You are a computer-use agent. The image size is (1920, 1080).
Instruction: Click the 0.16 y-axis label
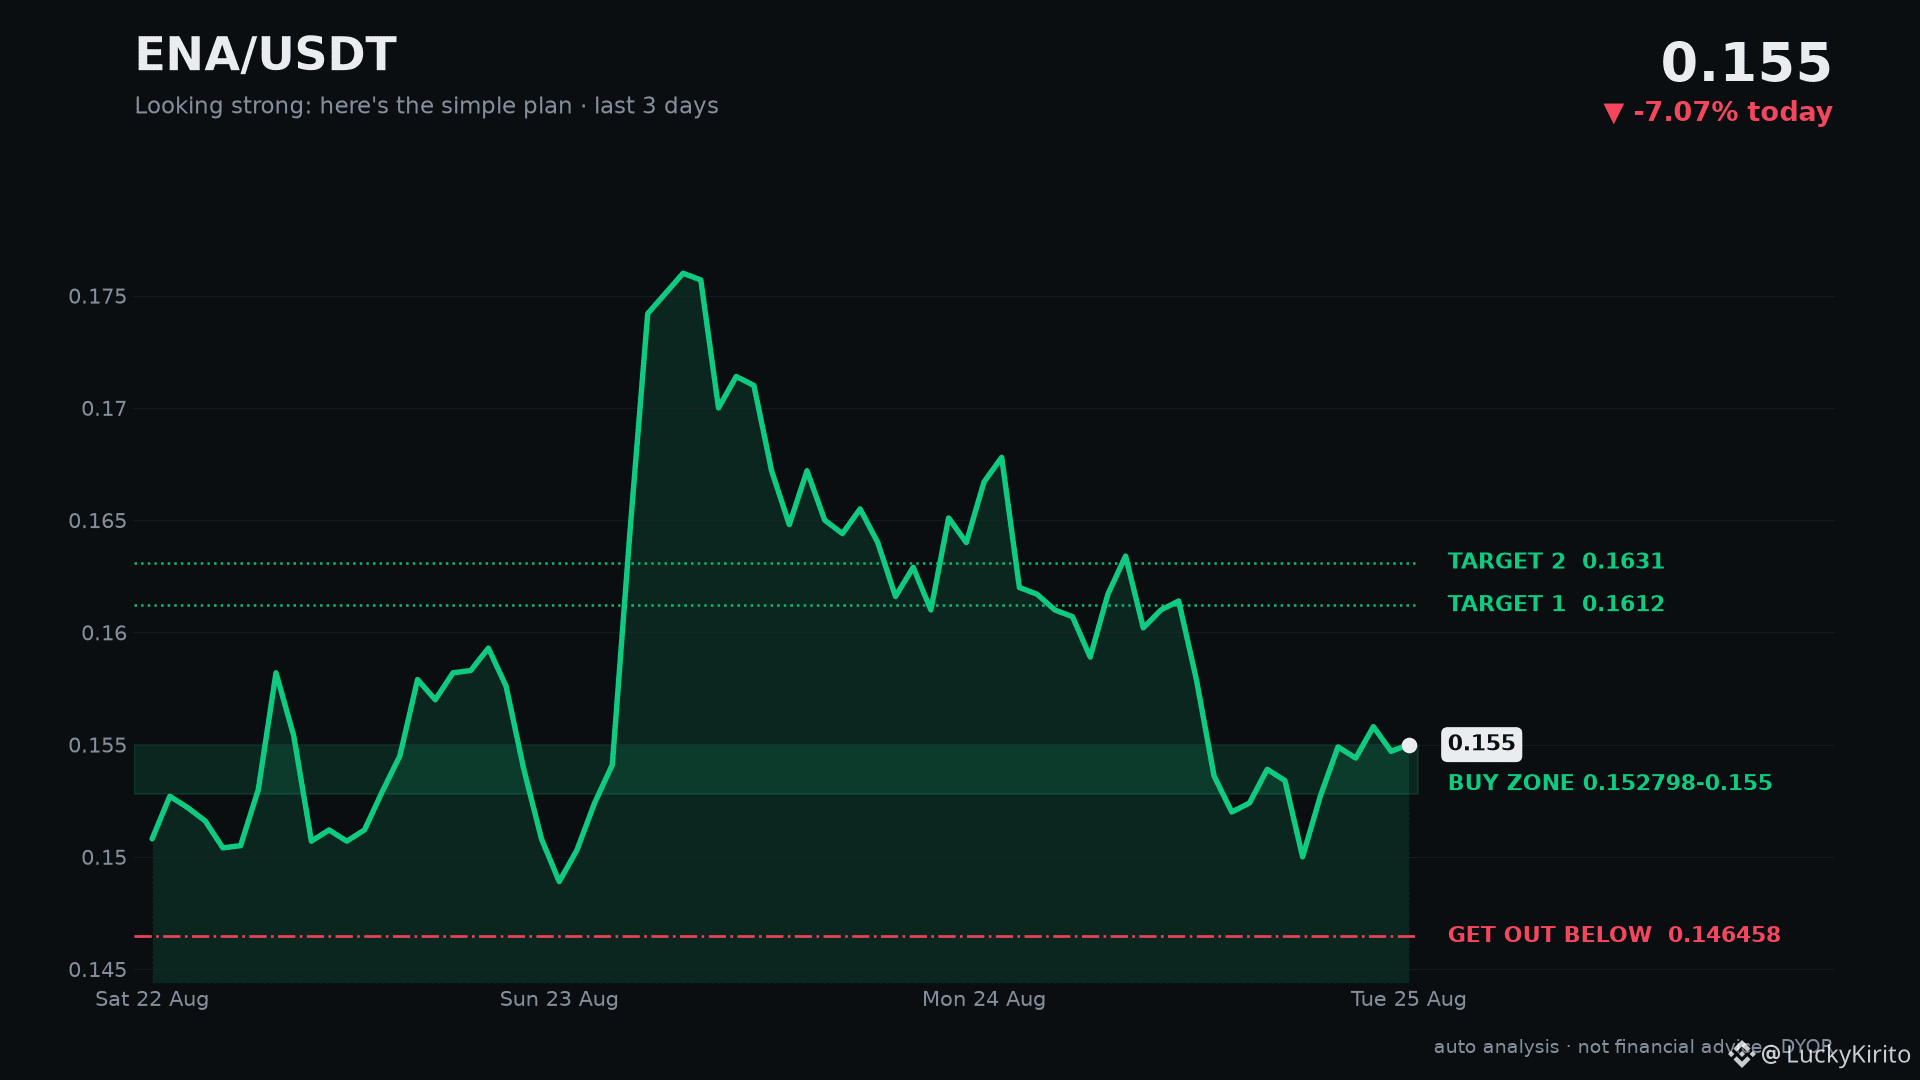104,633
